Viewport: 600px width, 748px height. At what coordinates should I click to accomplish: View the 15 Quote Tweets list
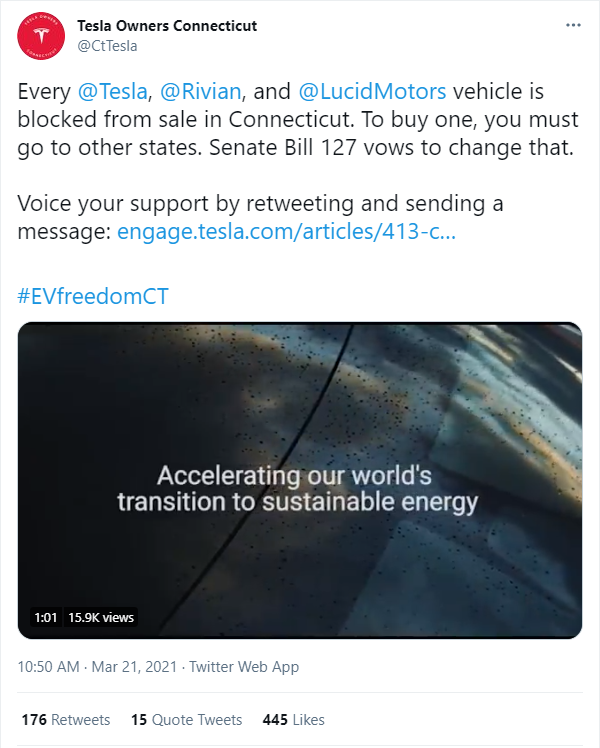[186, 719]
